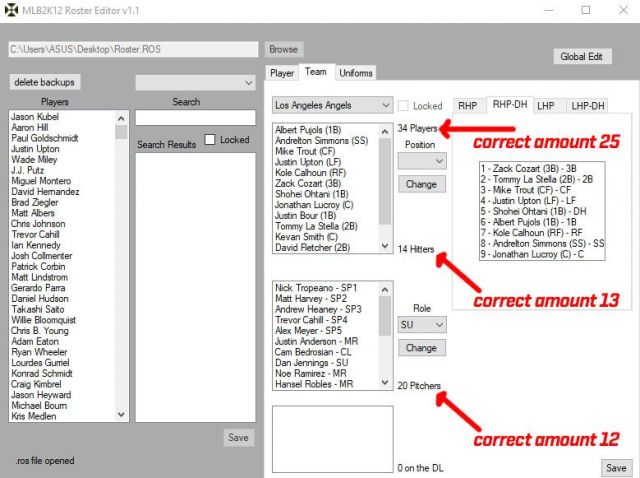Click the Browse button
Viewport: 640px width, 478px height.
284,49
